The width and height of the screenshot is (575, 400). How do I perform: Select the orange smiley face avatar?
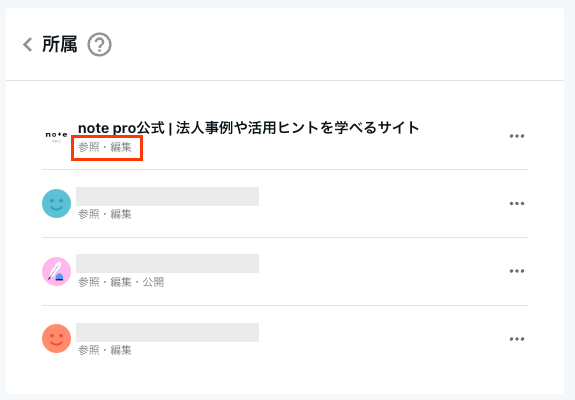pyautogui.click(x=56, y=338)
